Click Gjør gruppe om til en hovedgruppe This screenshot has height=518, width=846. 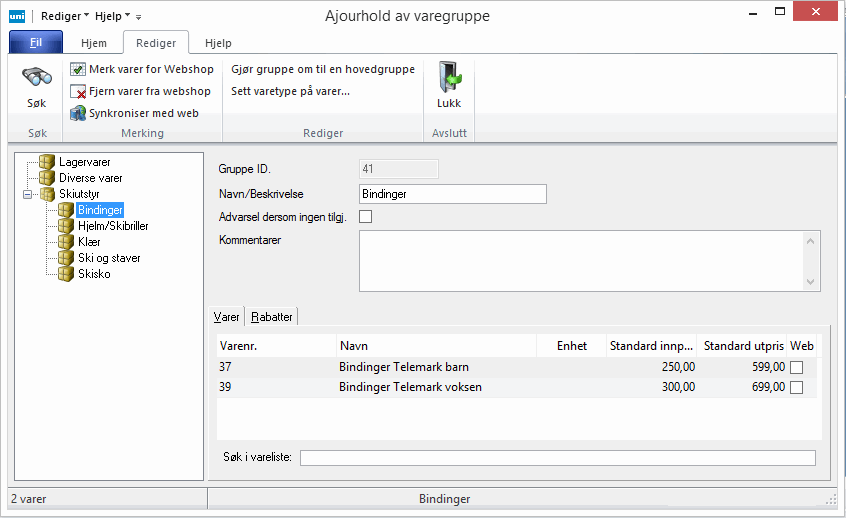point(322,69)
